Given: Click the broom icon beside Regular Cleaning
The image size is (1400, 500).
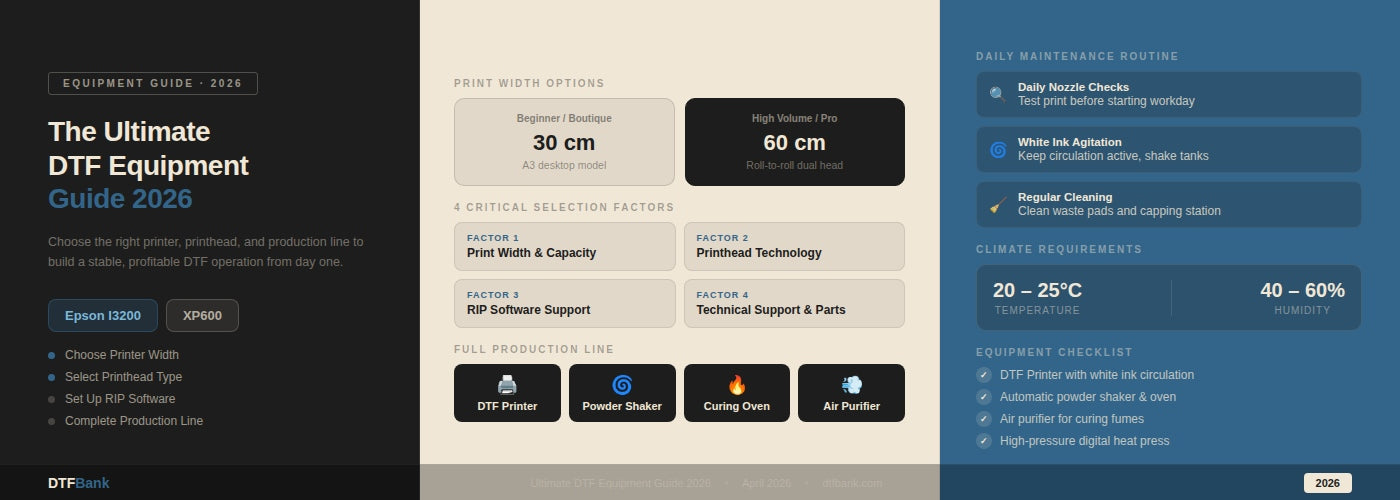Looking at the screenshot, I should coord(997,204).
